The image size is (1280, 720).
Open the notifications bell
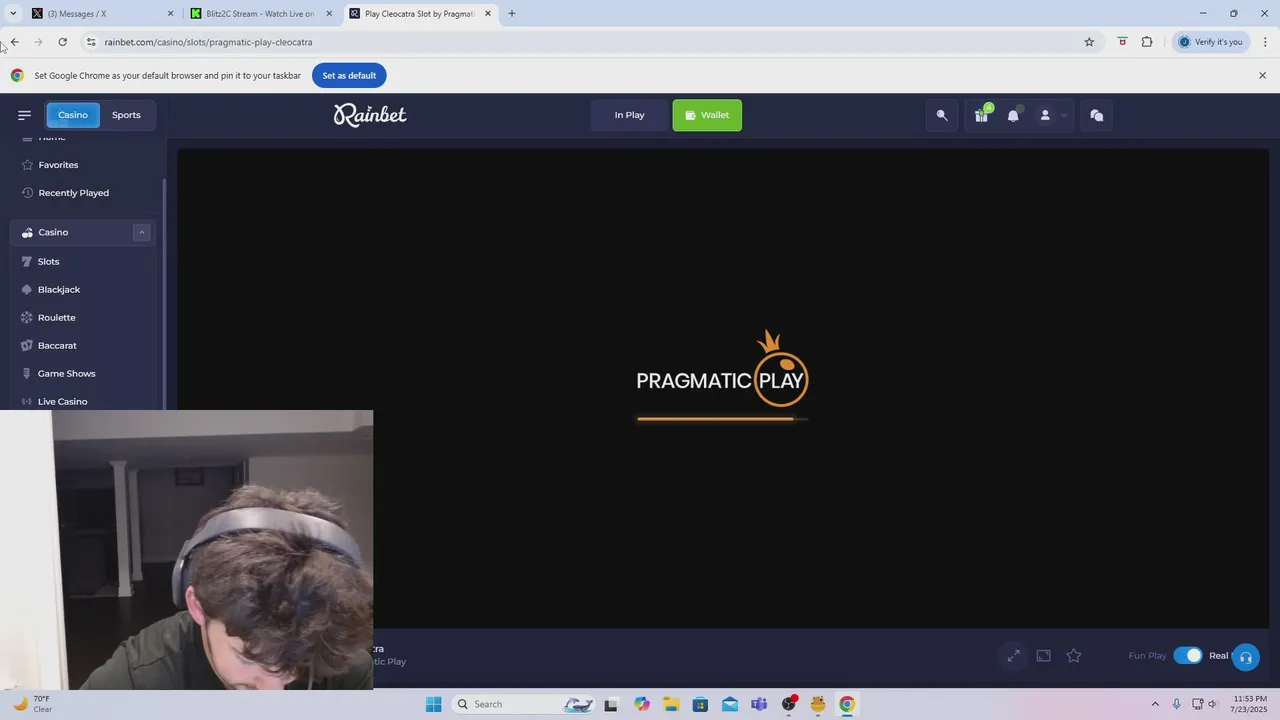pos(1013,115)
